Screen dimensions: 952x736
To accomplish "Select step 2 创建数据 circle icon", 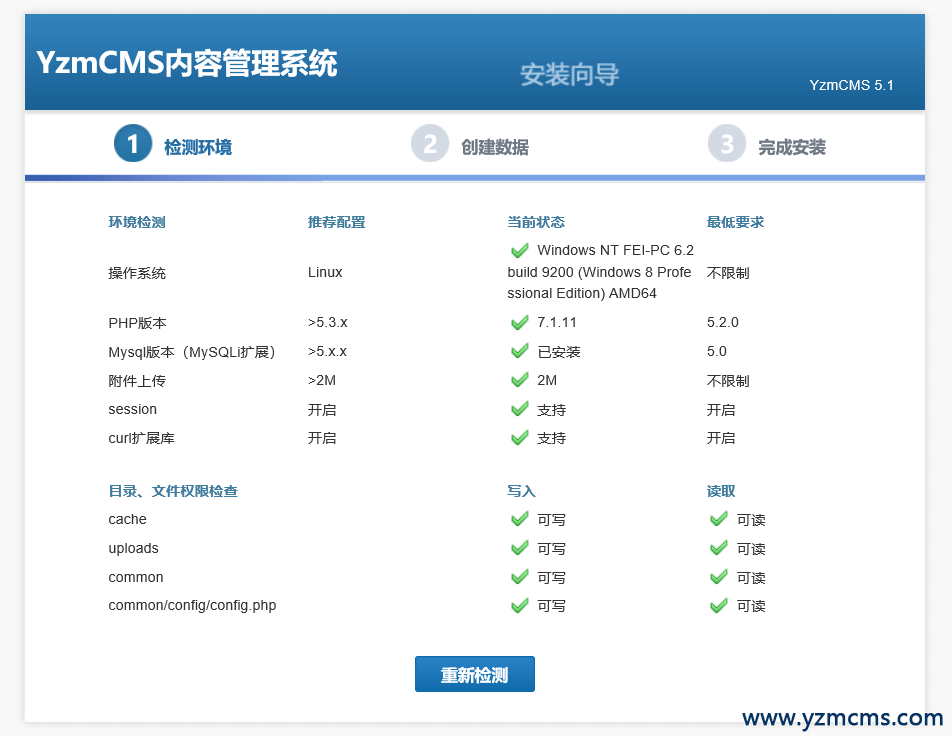I will point(430,143).
